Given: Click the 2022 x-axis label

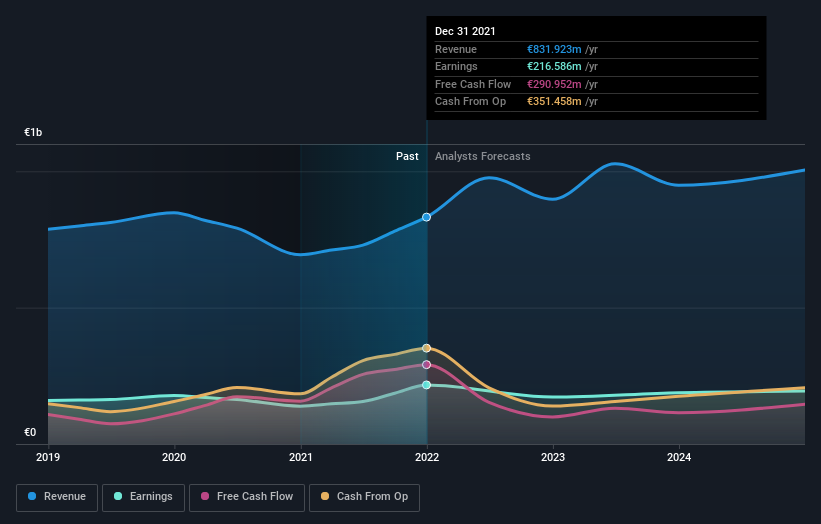Looking at the screenshot, I should coord(427,458).
